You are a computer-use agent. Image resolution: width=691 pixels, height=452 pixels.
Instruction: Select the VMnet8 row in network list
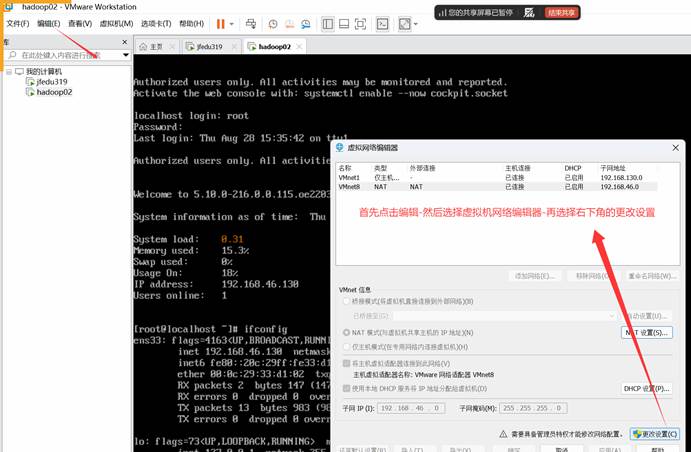[497, 187]
